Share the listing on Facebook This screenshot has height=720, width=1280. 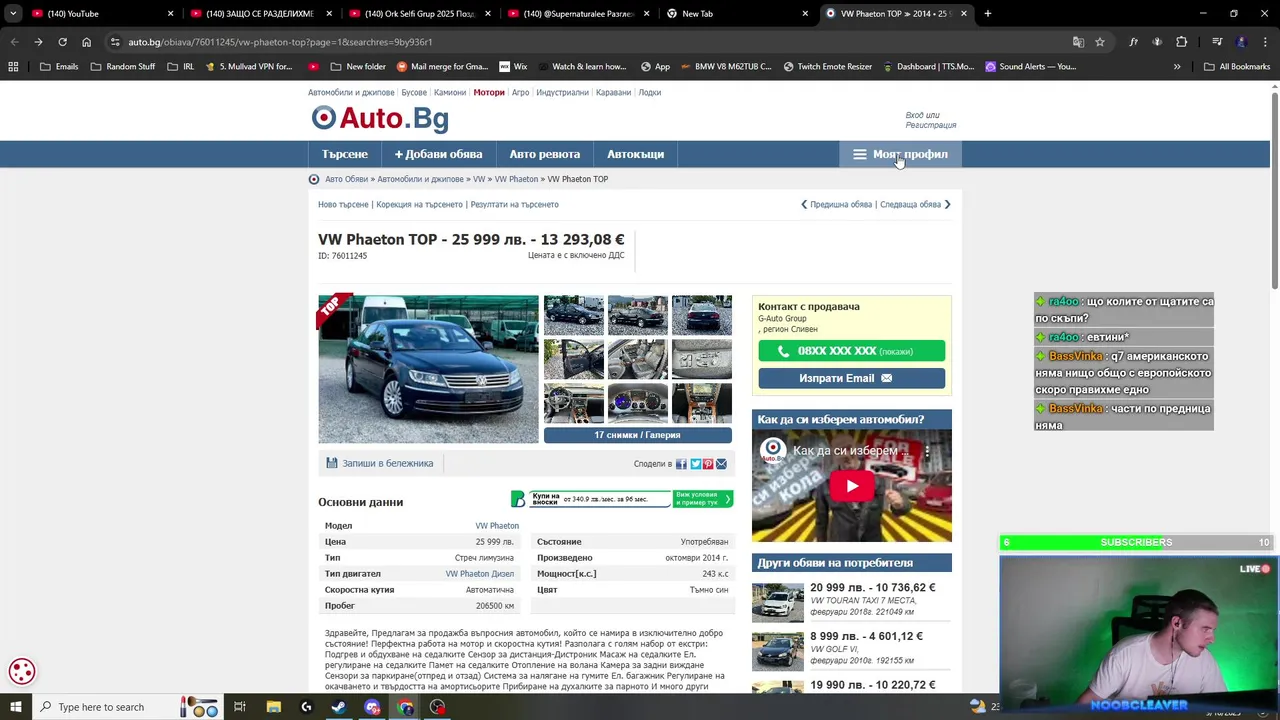[681, 464]
